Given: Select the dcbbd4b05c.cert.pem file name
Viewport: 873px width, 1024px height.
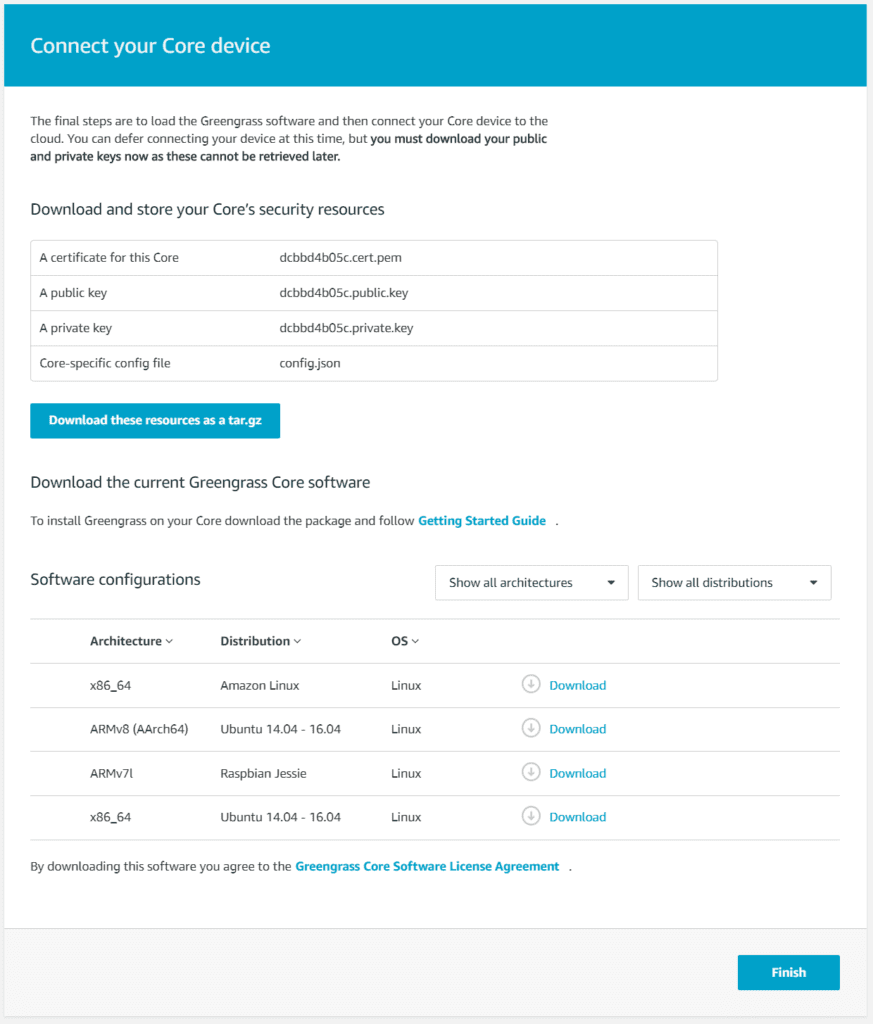Looking at the screenshot, I should tap(340, 257).
